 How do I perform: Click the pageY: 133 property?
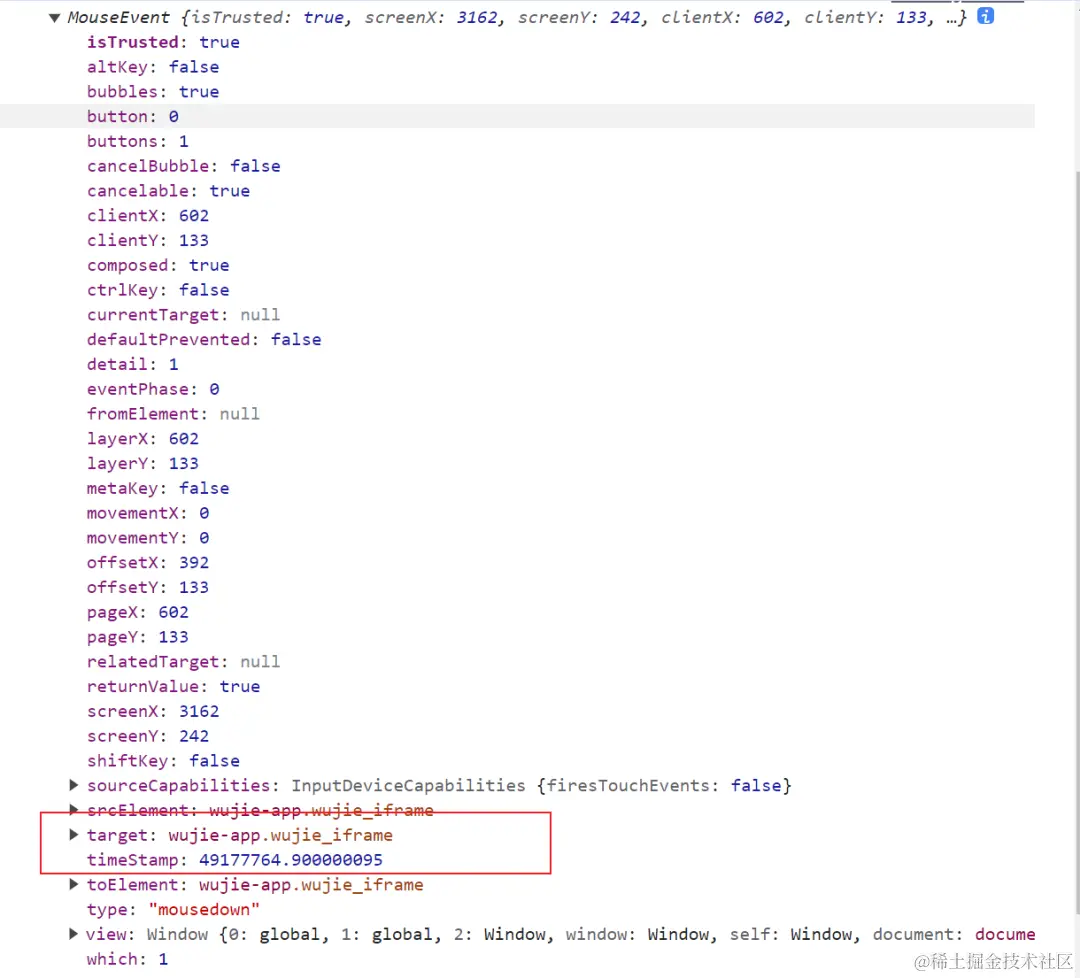pyautogui.click(x=138, y=637)
